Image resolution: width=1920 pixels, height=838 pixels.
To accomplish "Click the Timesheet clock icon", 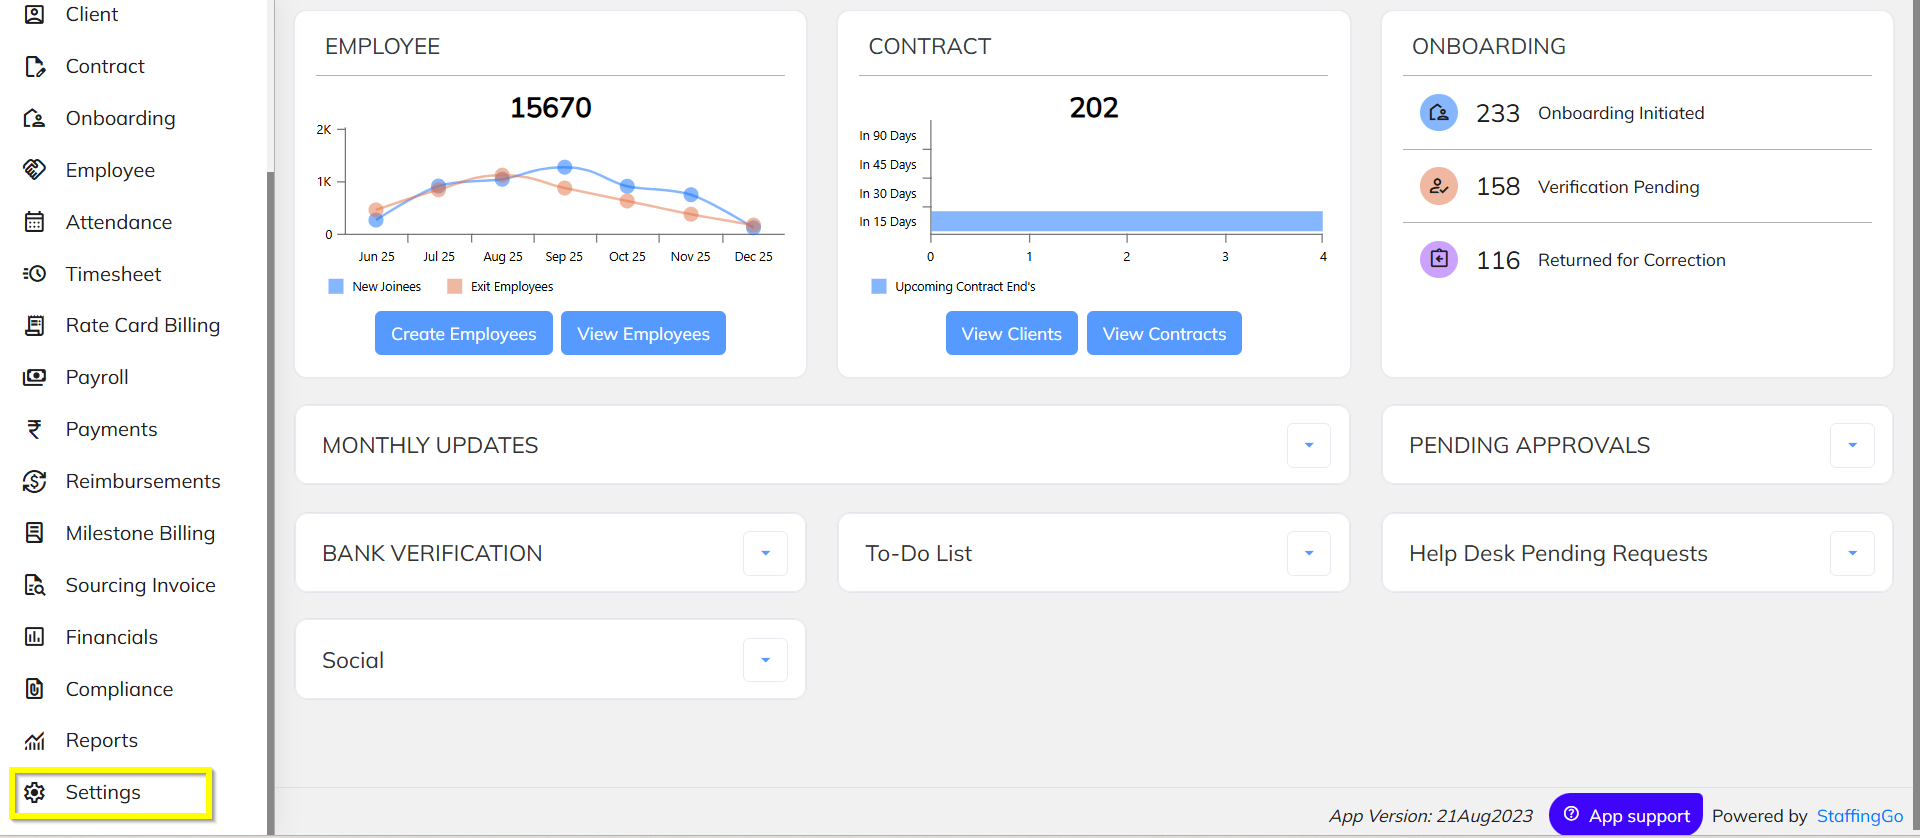I will tap(35, 274).
